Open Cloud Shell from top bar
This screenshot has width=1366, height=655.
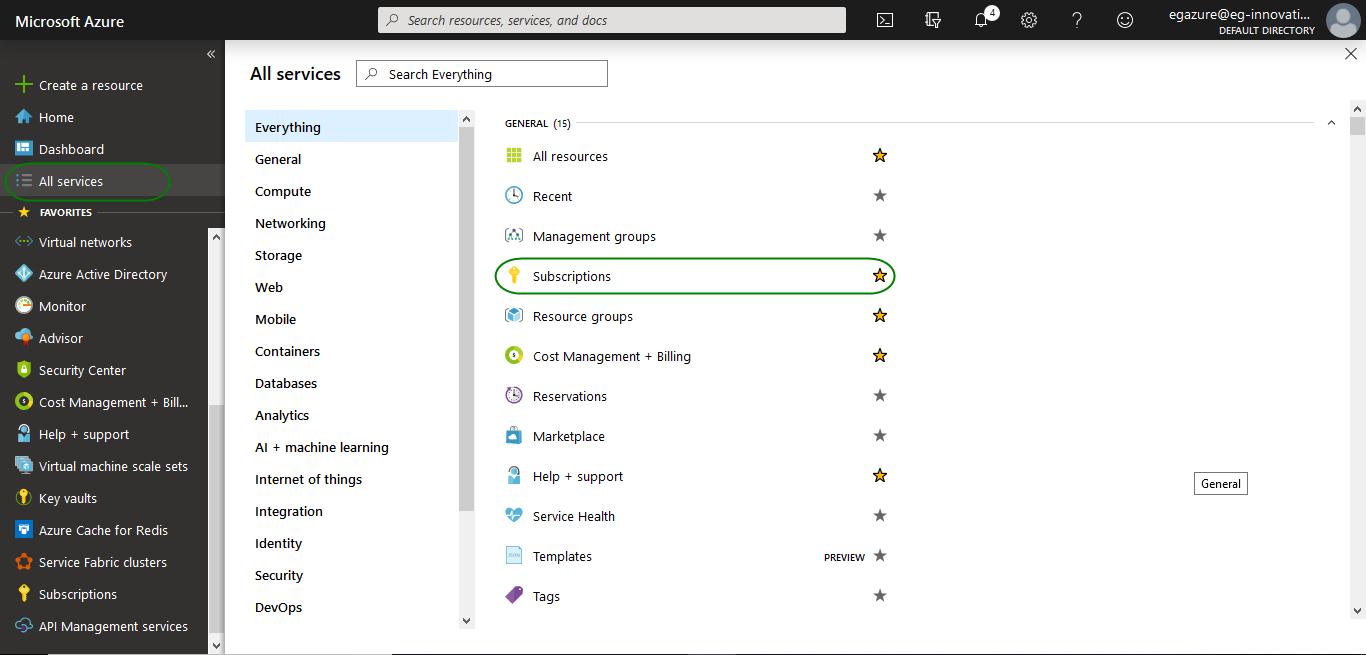point(885,20)
